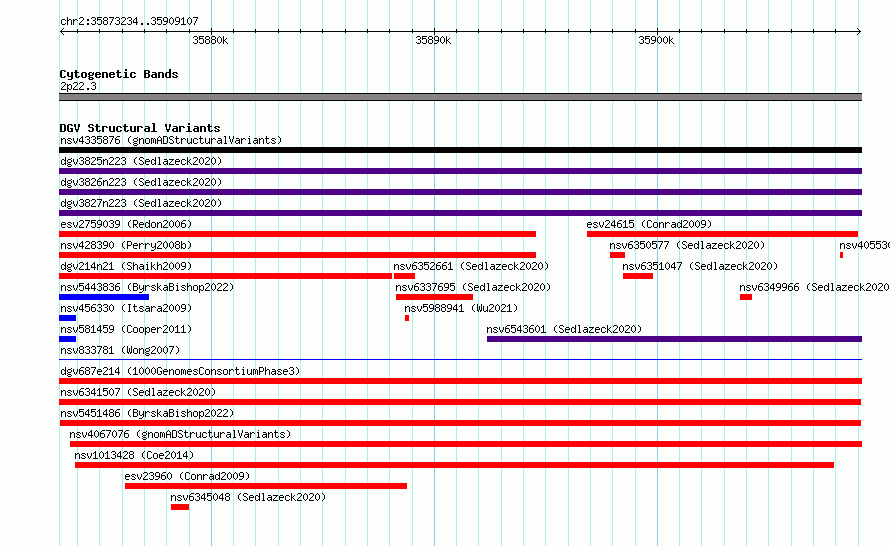Click the DGV Structural Variants track title
The height and width of the screenshot is (546, 890).
point(140,128)
